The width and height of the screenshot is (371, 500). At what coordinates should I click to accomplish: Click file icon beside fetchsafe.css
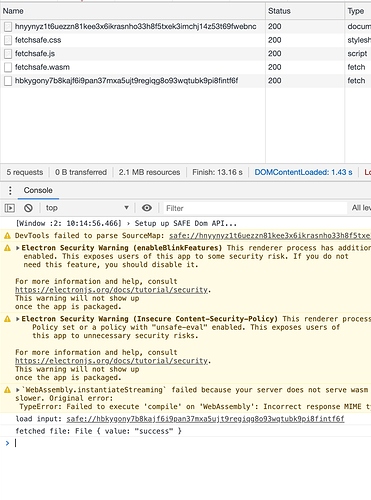(8, 40)
